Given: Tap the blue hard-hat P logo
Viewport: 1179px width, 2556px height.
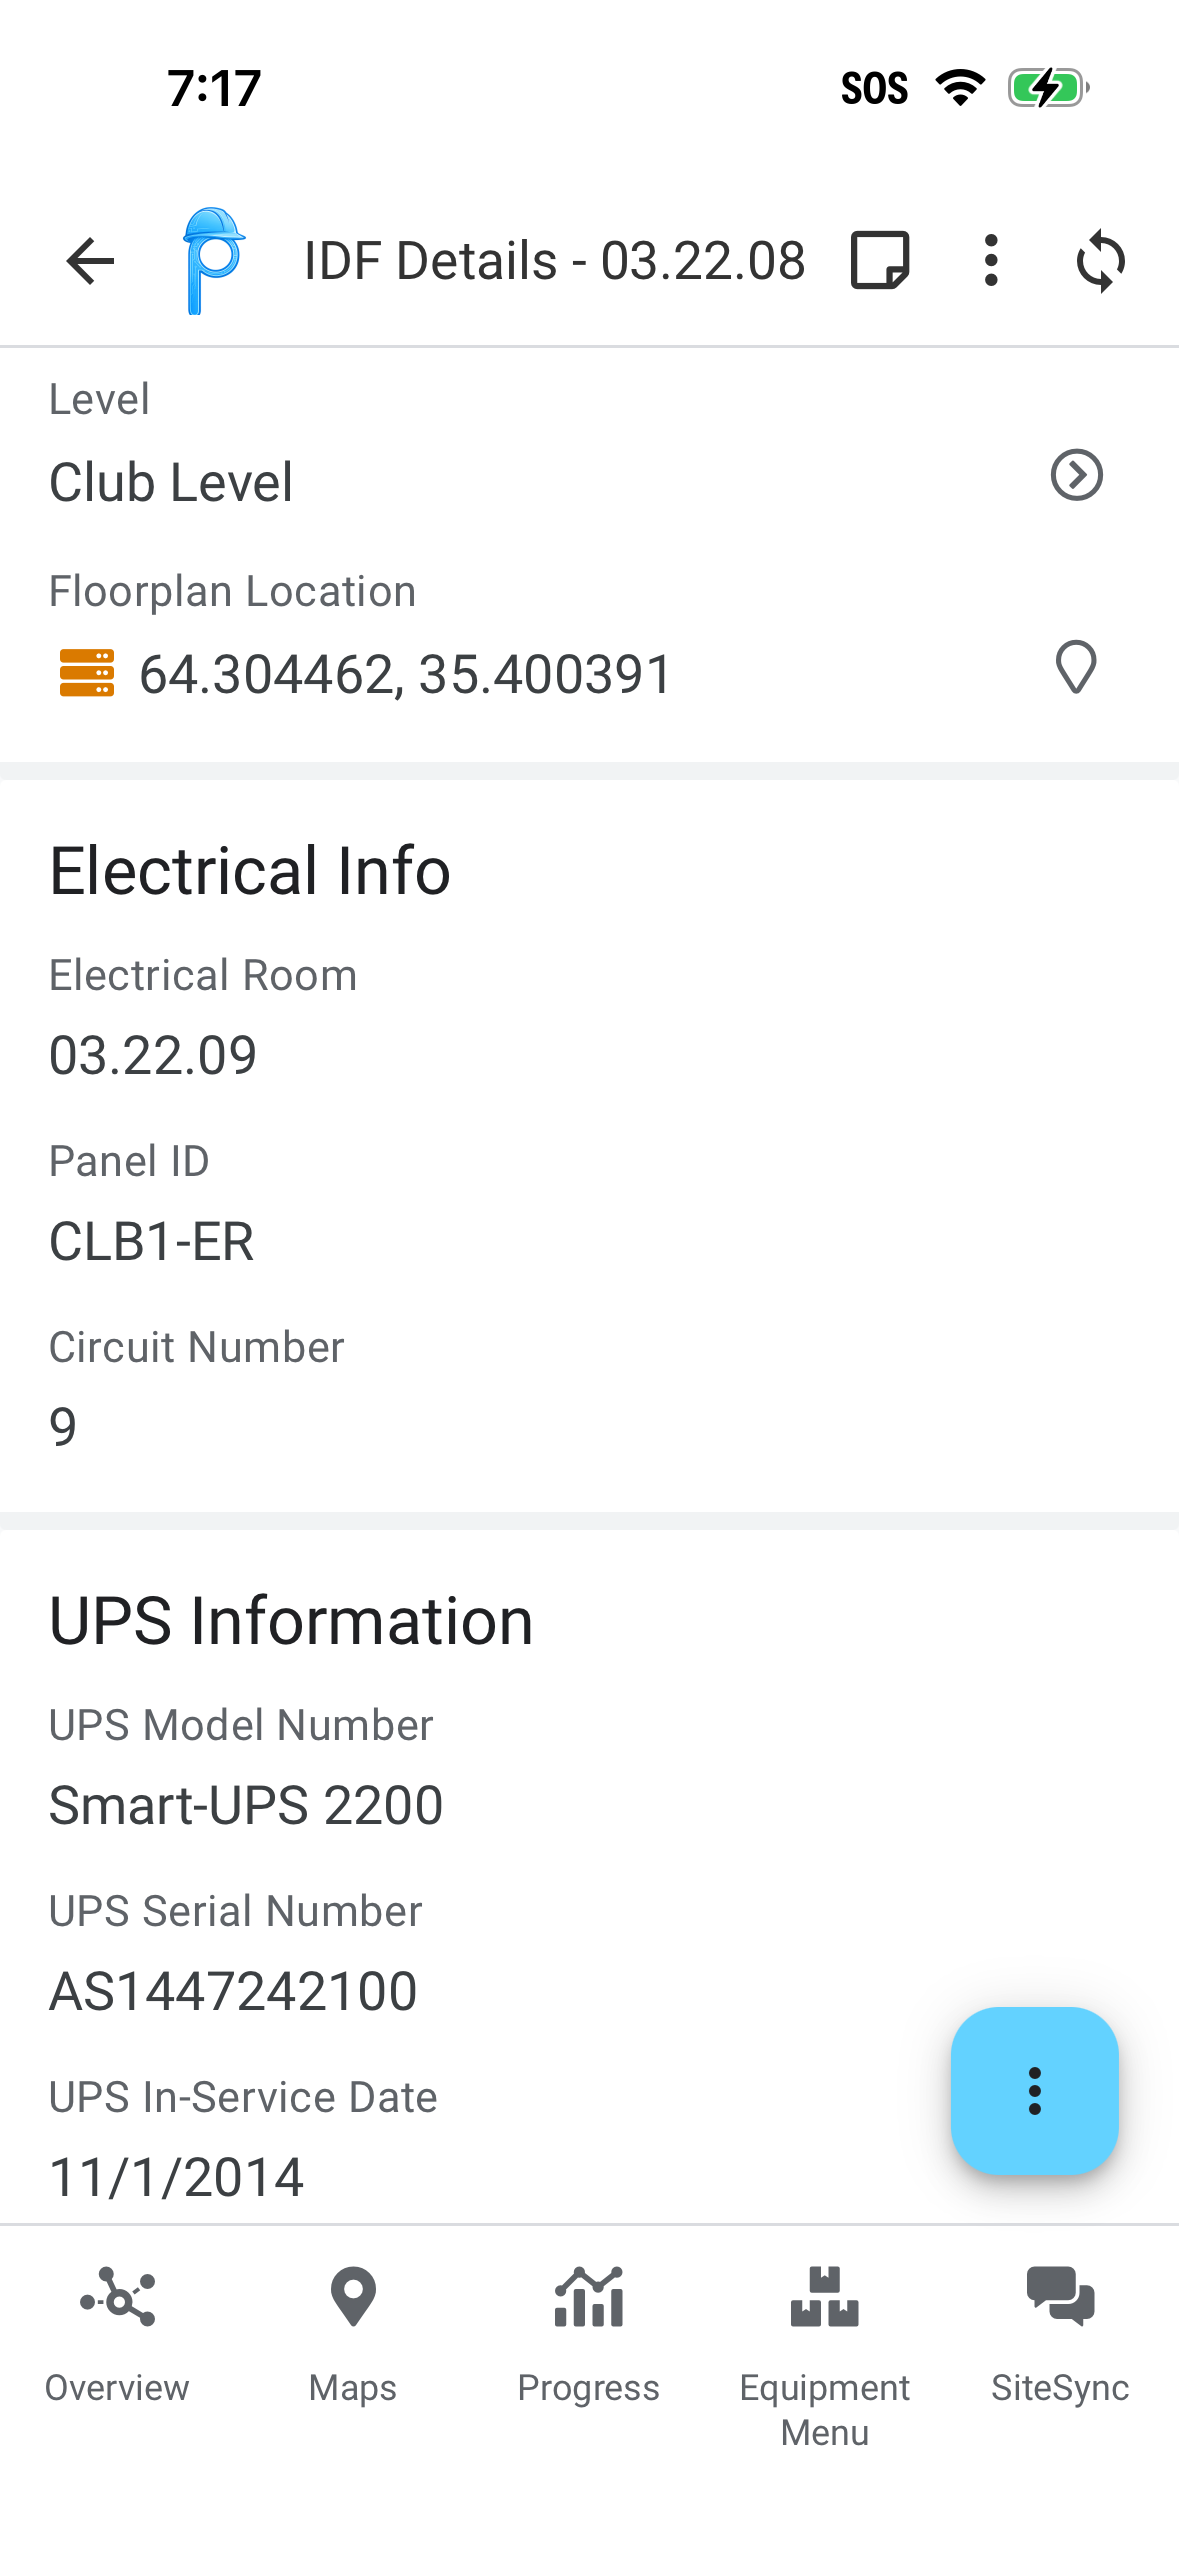Looking at the screenshot, I should click(x=213, y=261).
